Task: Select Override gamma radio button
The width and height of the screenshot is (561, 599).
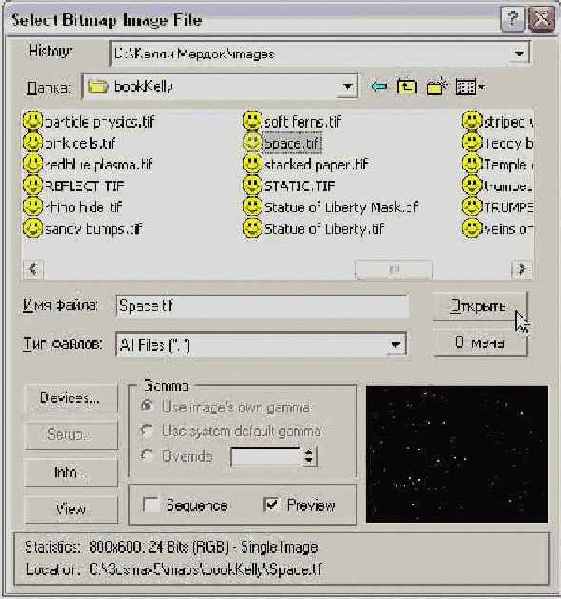Action: click(x=147, y=456)
